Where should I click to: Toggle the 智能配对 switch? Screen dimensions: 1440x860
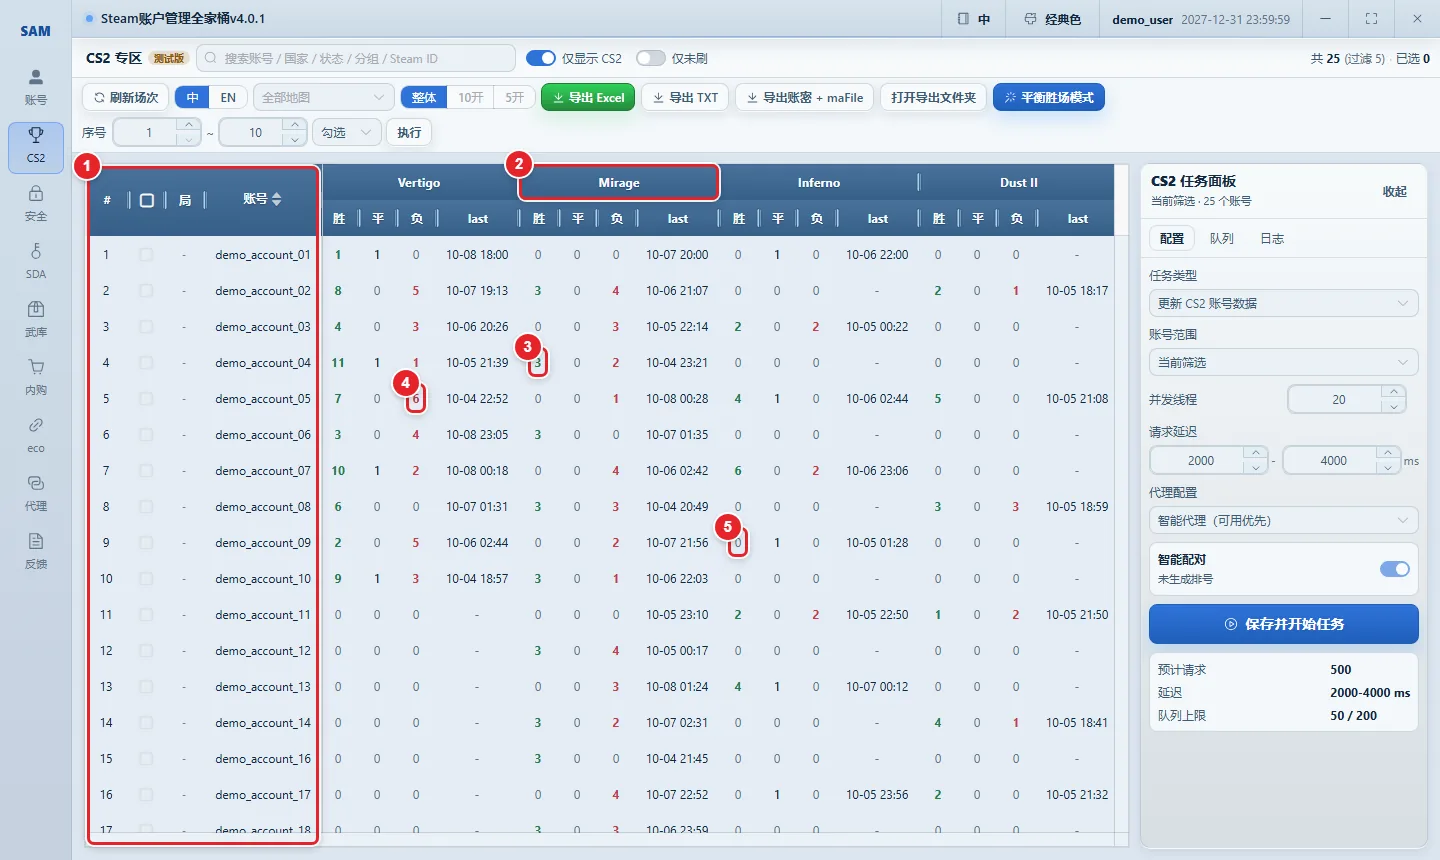click(x=1395, y=569)
